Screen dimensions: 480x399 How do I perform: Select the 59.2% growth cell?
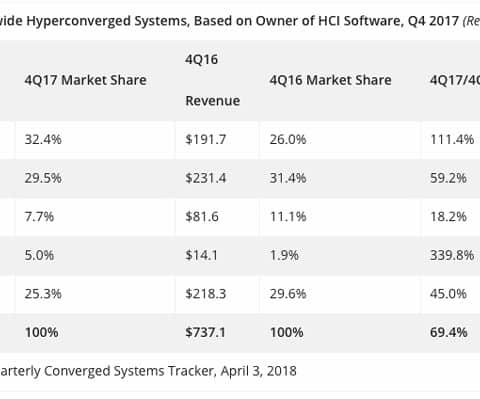click(448, 178)
